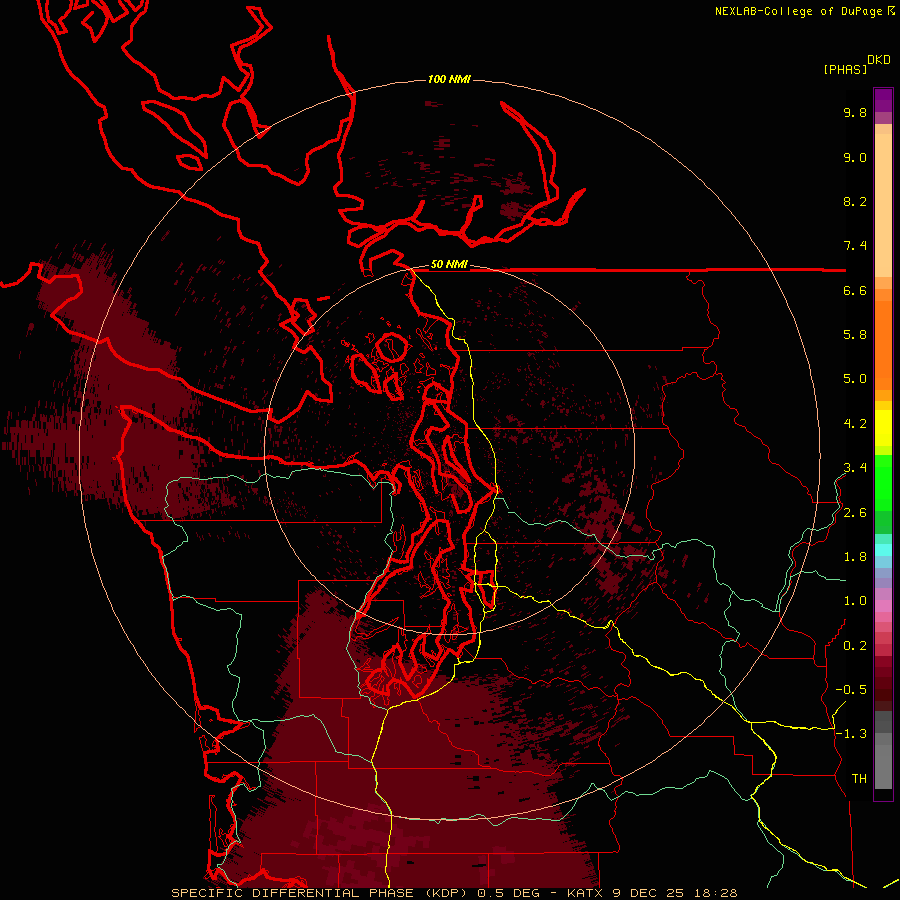Click the DKD unit label above the scale
Screen dimensions: 900x900
879,60
